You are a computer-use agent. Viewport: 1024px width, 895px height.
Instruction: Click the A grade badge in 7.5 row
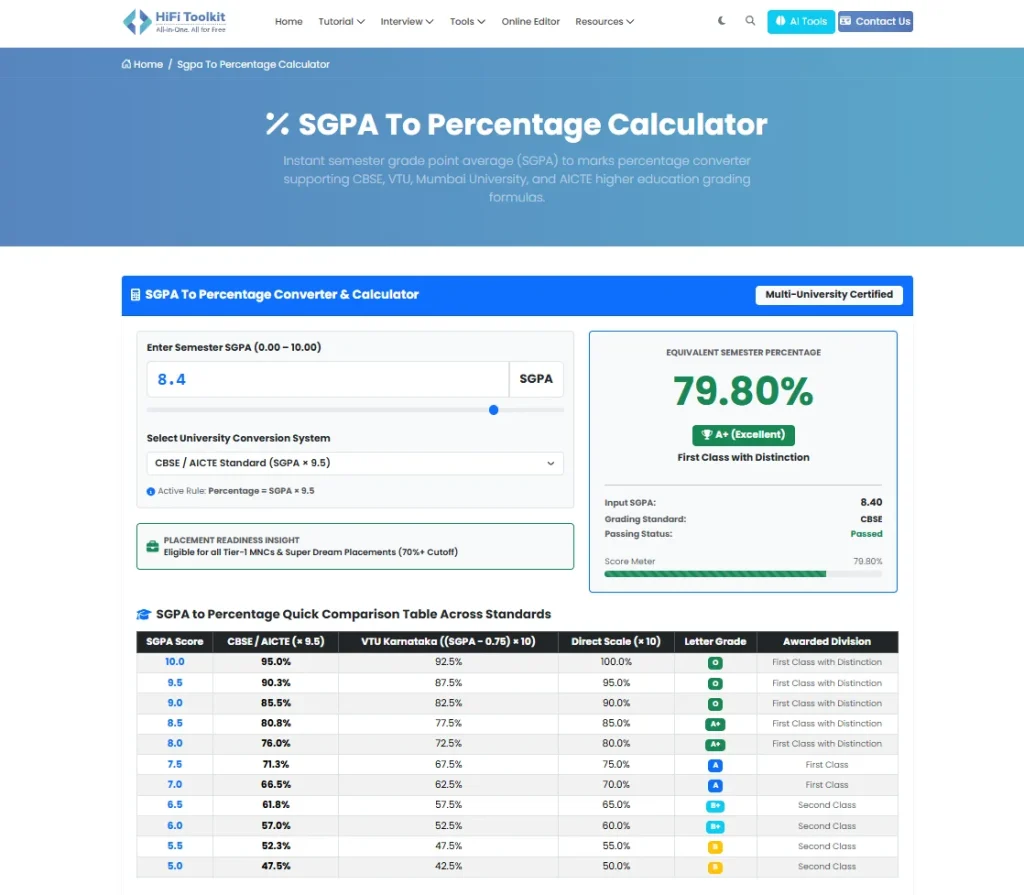(x=715, y=765)
